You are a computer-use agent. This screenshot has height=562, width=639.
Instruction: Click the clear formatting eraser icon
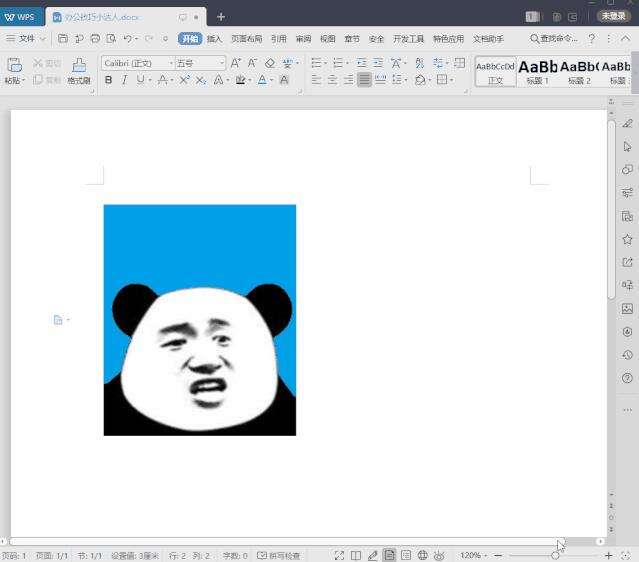pos(270,63)
